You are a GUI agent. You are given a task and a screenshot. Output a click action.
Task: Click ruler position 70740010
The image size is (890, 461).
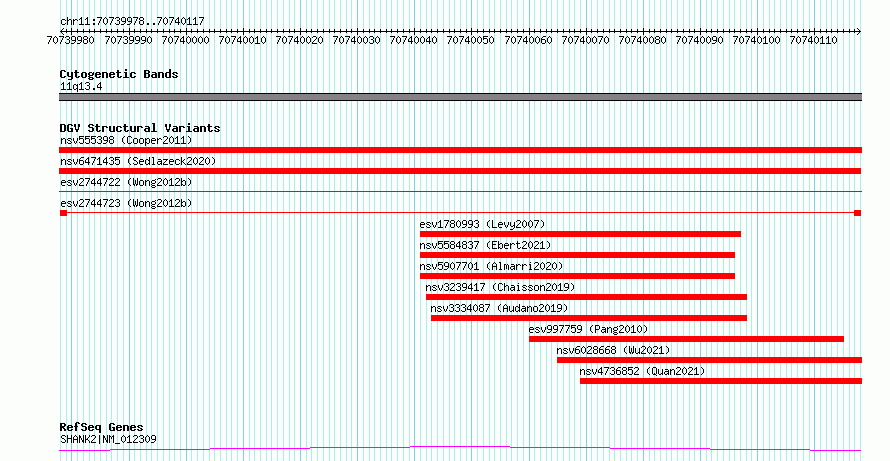click(x=243, y=40)
